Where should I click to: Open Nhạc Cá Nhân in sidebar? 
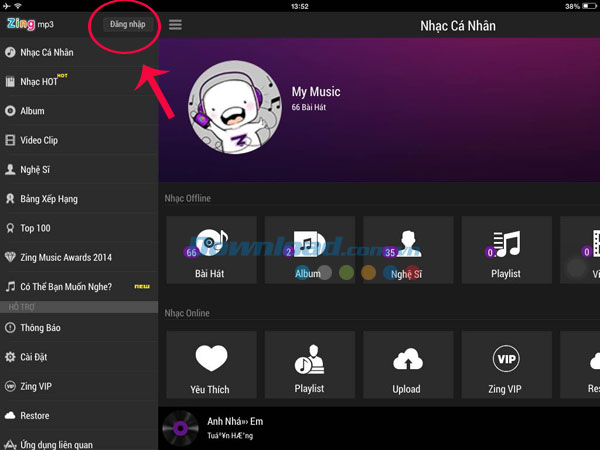[79, 52]
